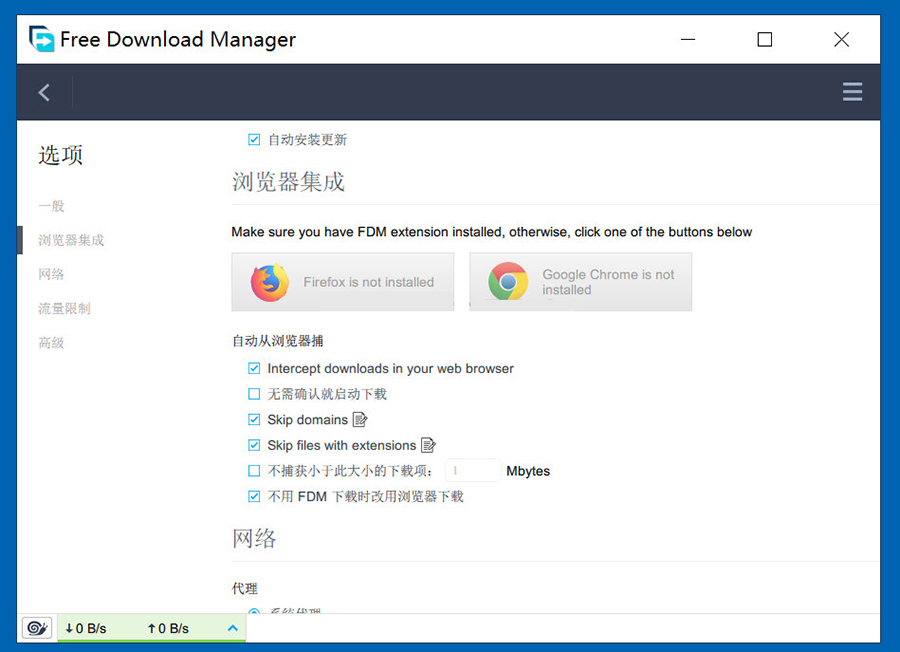Edit the Skip domains list icon
The width and height of the screenshot is (900, 652).
361,420
